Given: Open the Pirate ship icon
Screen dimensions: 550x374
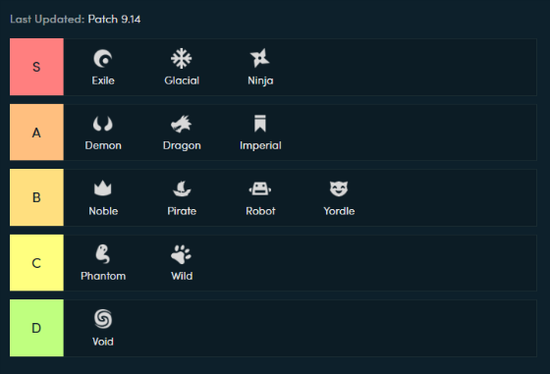Looking at the screenshot, I should coord(182,189).
